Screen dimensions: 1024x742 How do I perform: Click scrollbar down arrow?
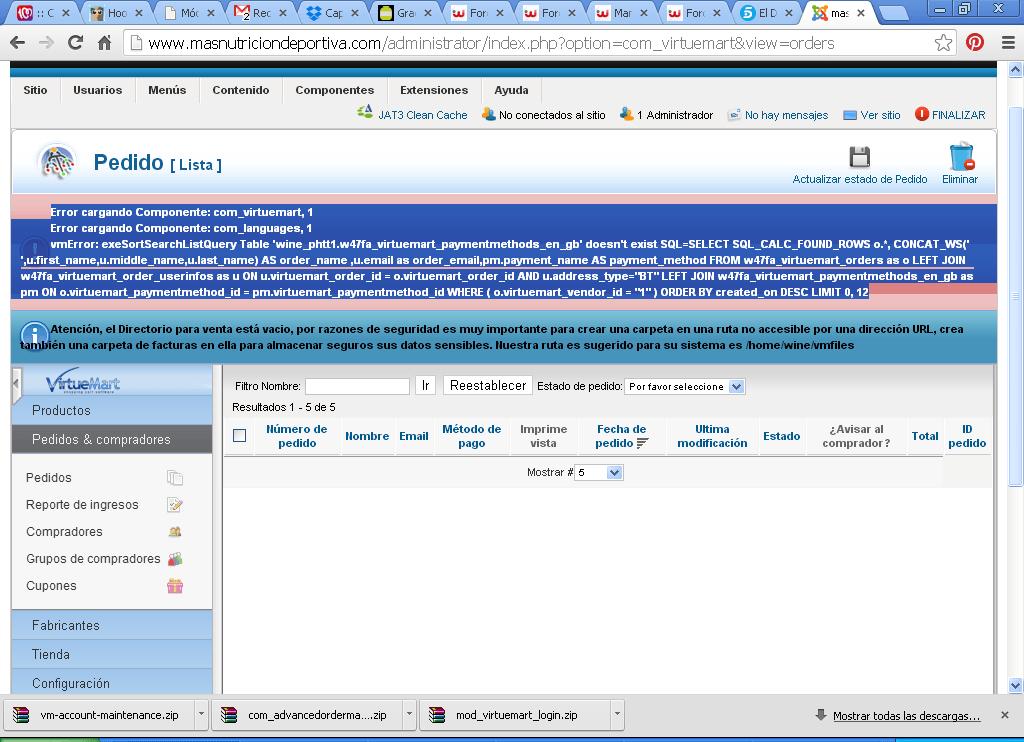[1016, 685]
